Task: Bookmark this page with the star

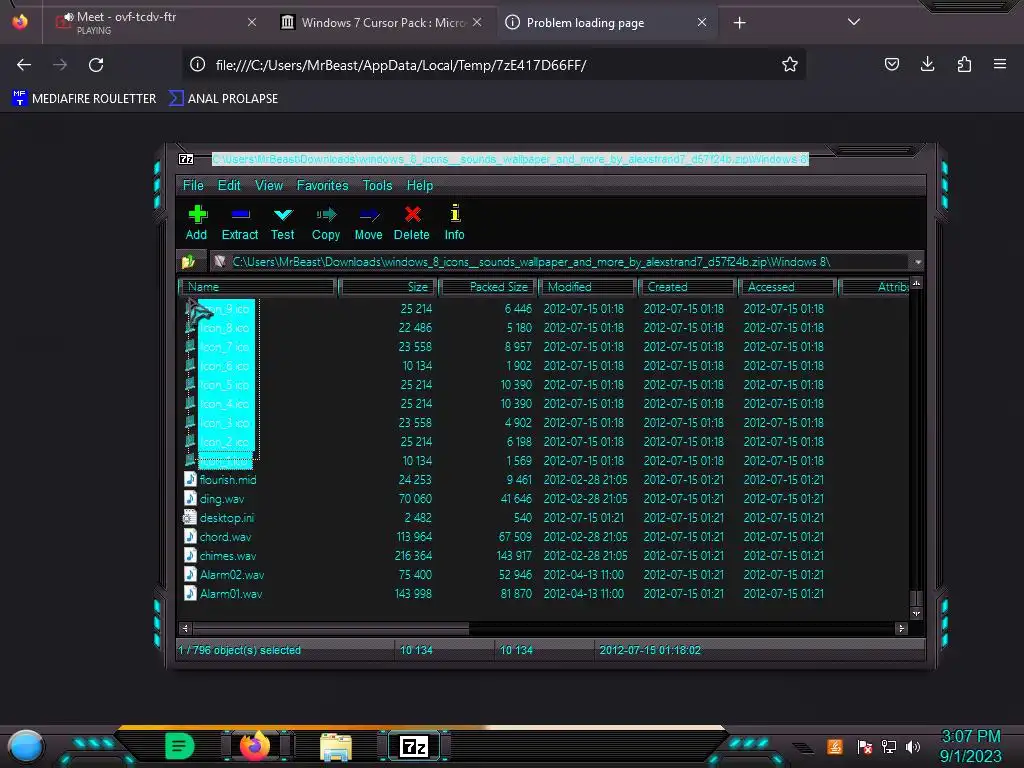Action: click(x=790, y=64)
